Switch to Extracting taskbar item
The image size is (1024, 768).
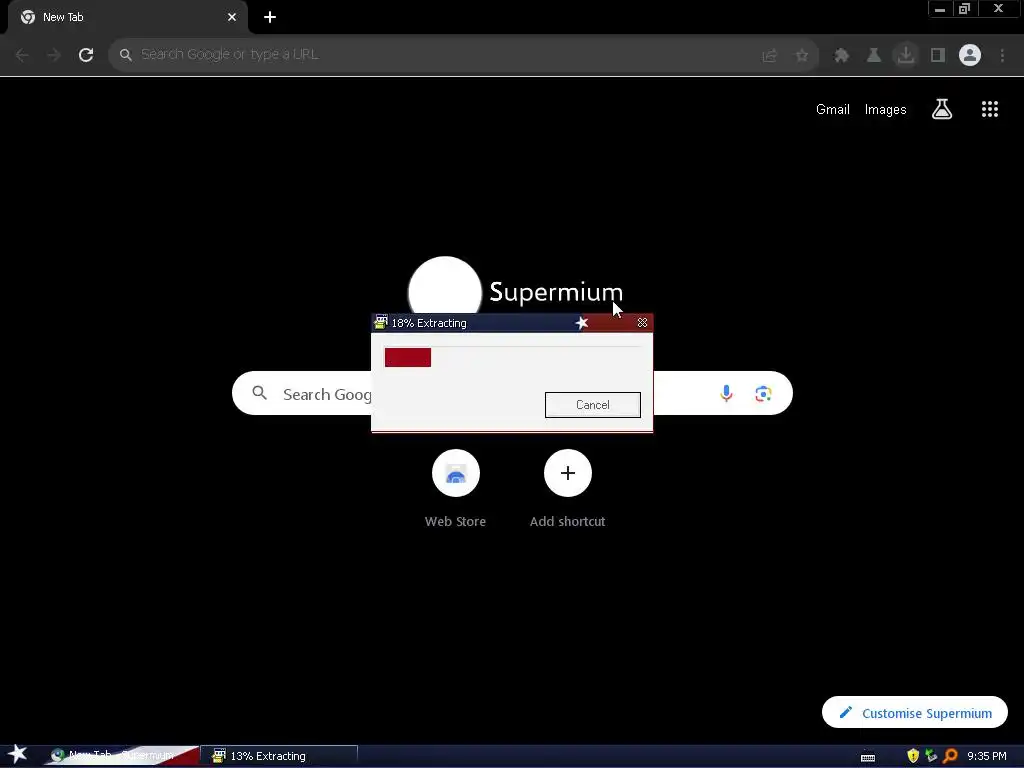coord(281,756)
